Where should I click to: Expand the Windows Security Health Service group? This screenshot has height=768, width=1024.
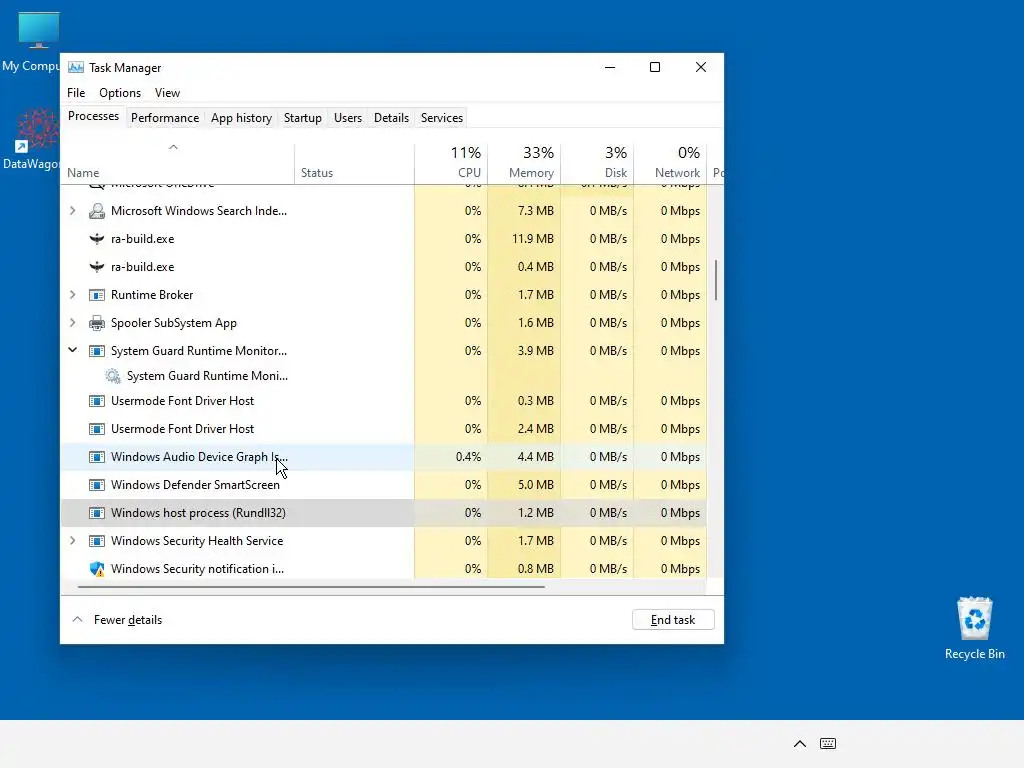click(x=72, y=541)
